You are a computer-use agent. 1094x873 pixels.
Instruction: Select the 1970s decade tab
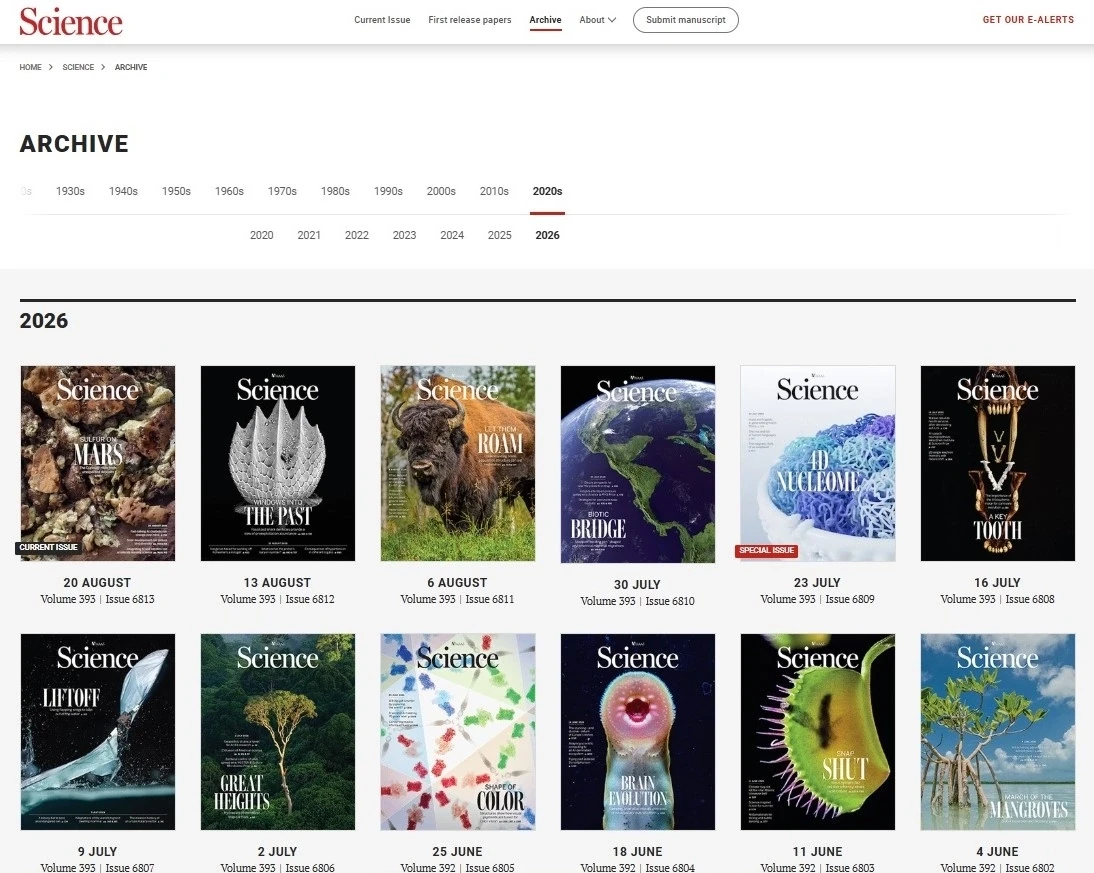tap(283, 191)
